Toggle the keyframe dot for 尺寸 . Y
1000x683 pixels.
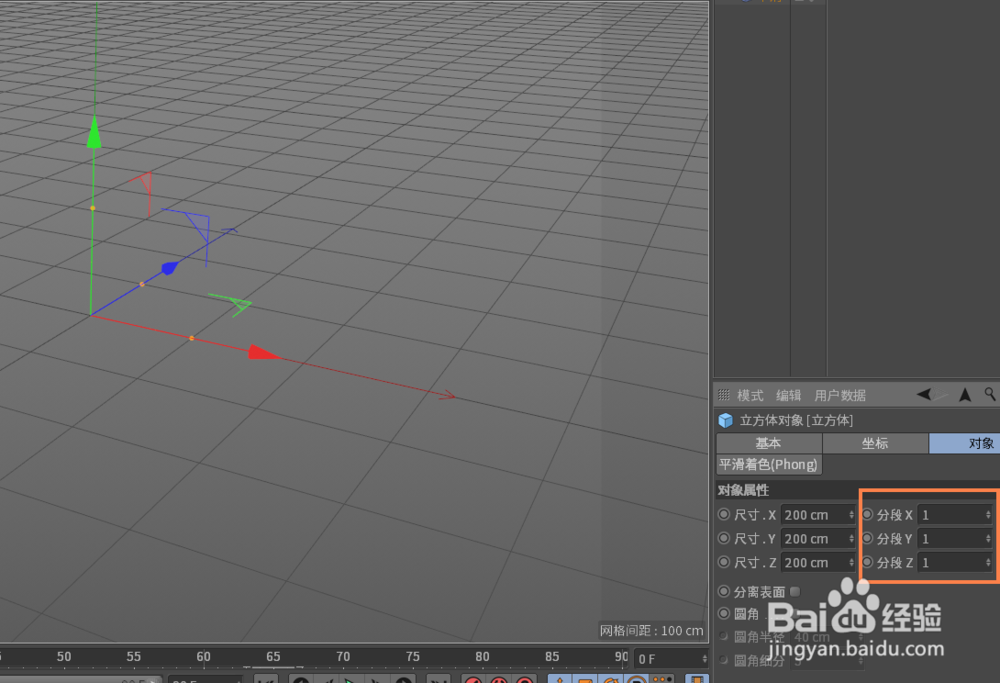(723, 538)
